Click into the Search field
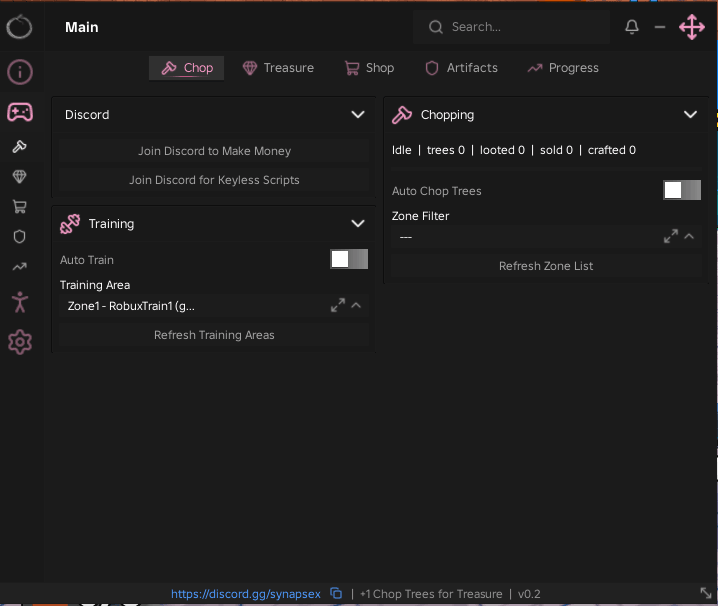The height and width of the screenshot is (606, 718). coord(511,27)
